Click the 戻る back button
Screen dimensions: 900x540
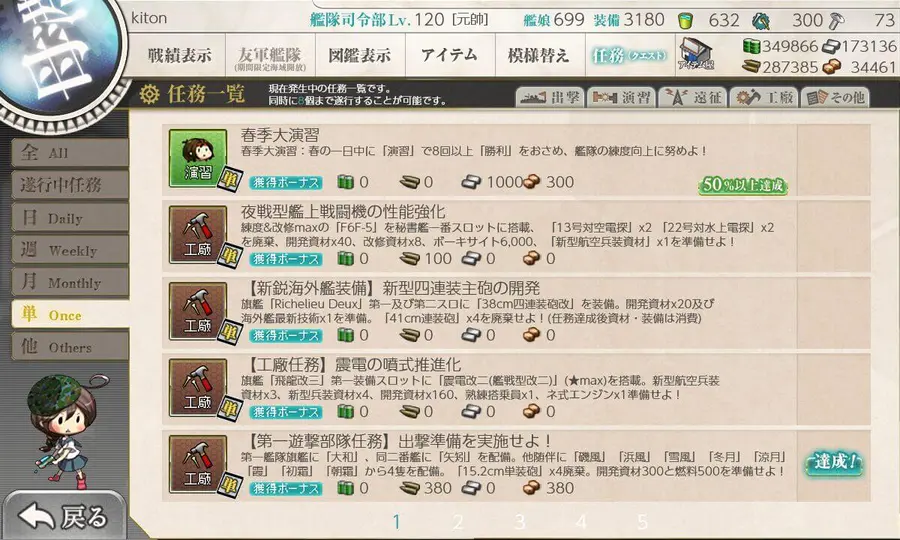(x=63, y=516)
